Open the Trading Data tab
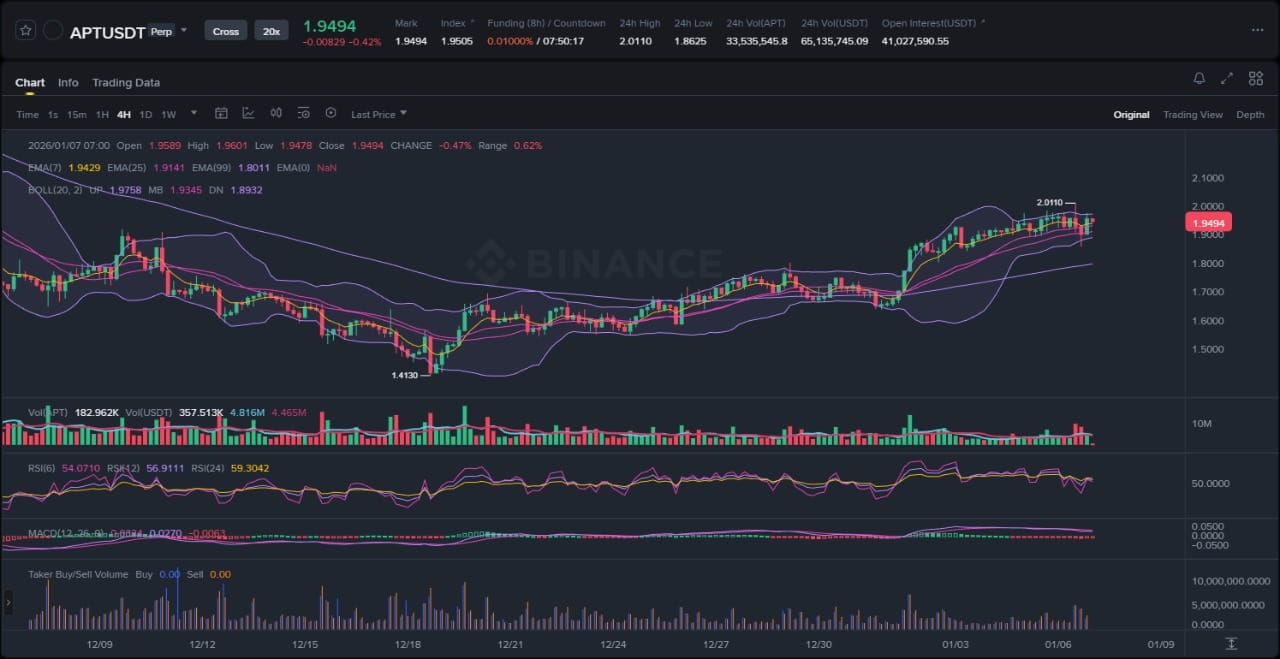The image size is (1280, 659). (x=126, y=83)
